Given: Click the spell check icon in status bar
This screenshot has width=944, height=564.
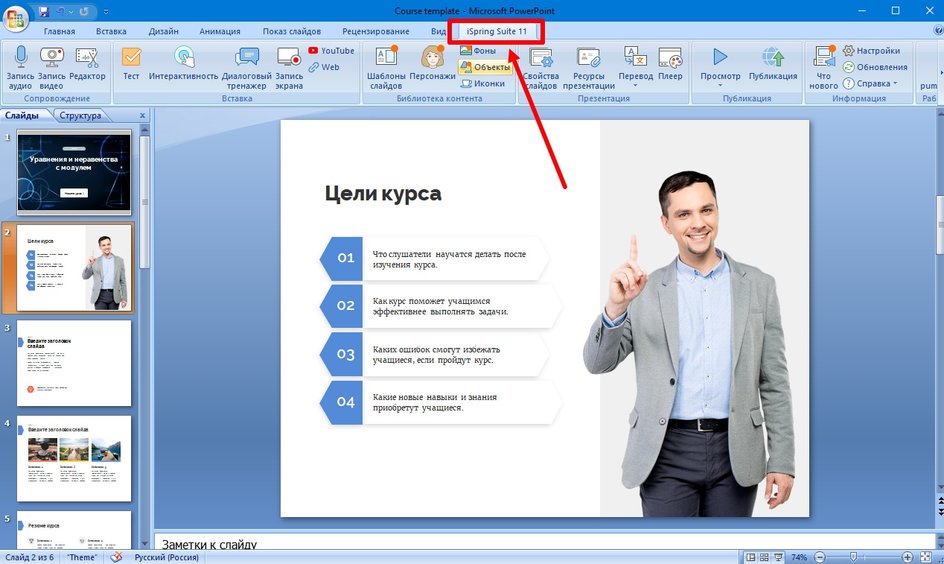Looking at the screenshot, I should [116, 557].
